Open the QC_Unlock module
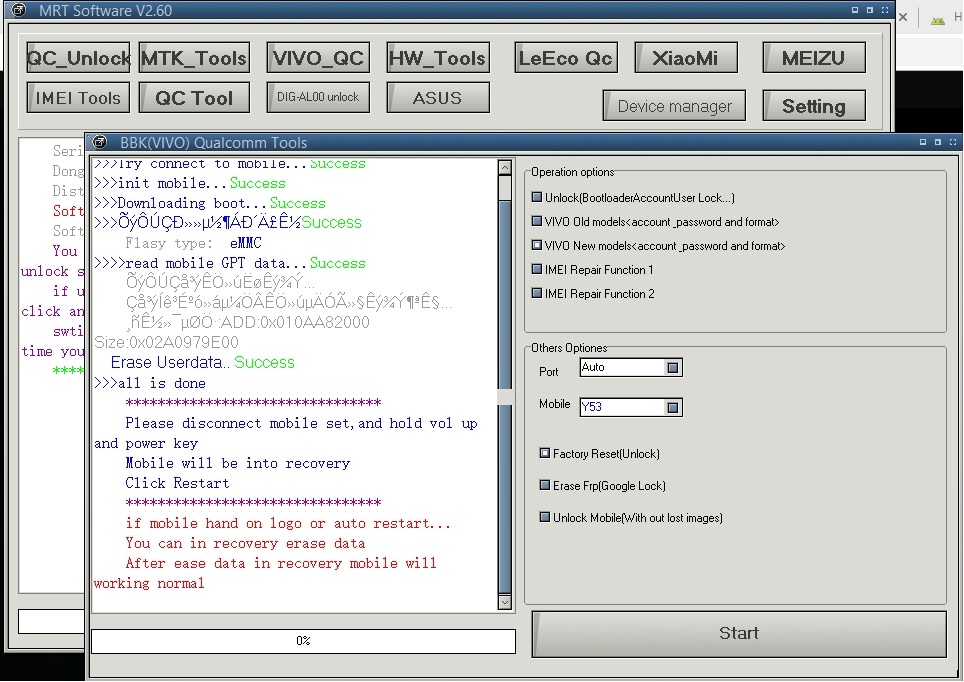The height and width of the screenshot is (682, 964). coord(78,58)
